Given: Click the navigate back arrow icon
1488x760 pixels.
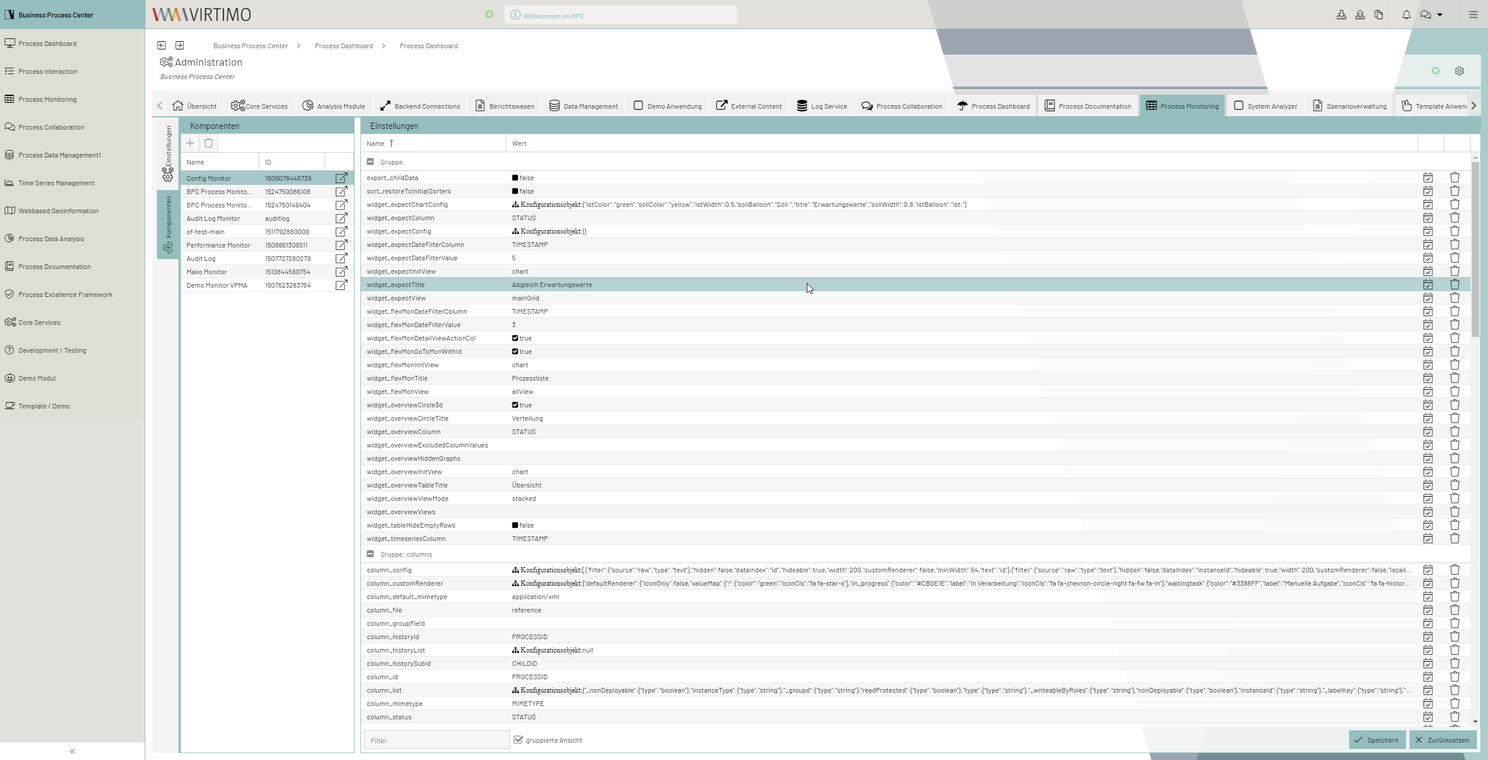Looking at the screenshot, I should (x=162, y=45).
